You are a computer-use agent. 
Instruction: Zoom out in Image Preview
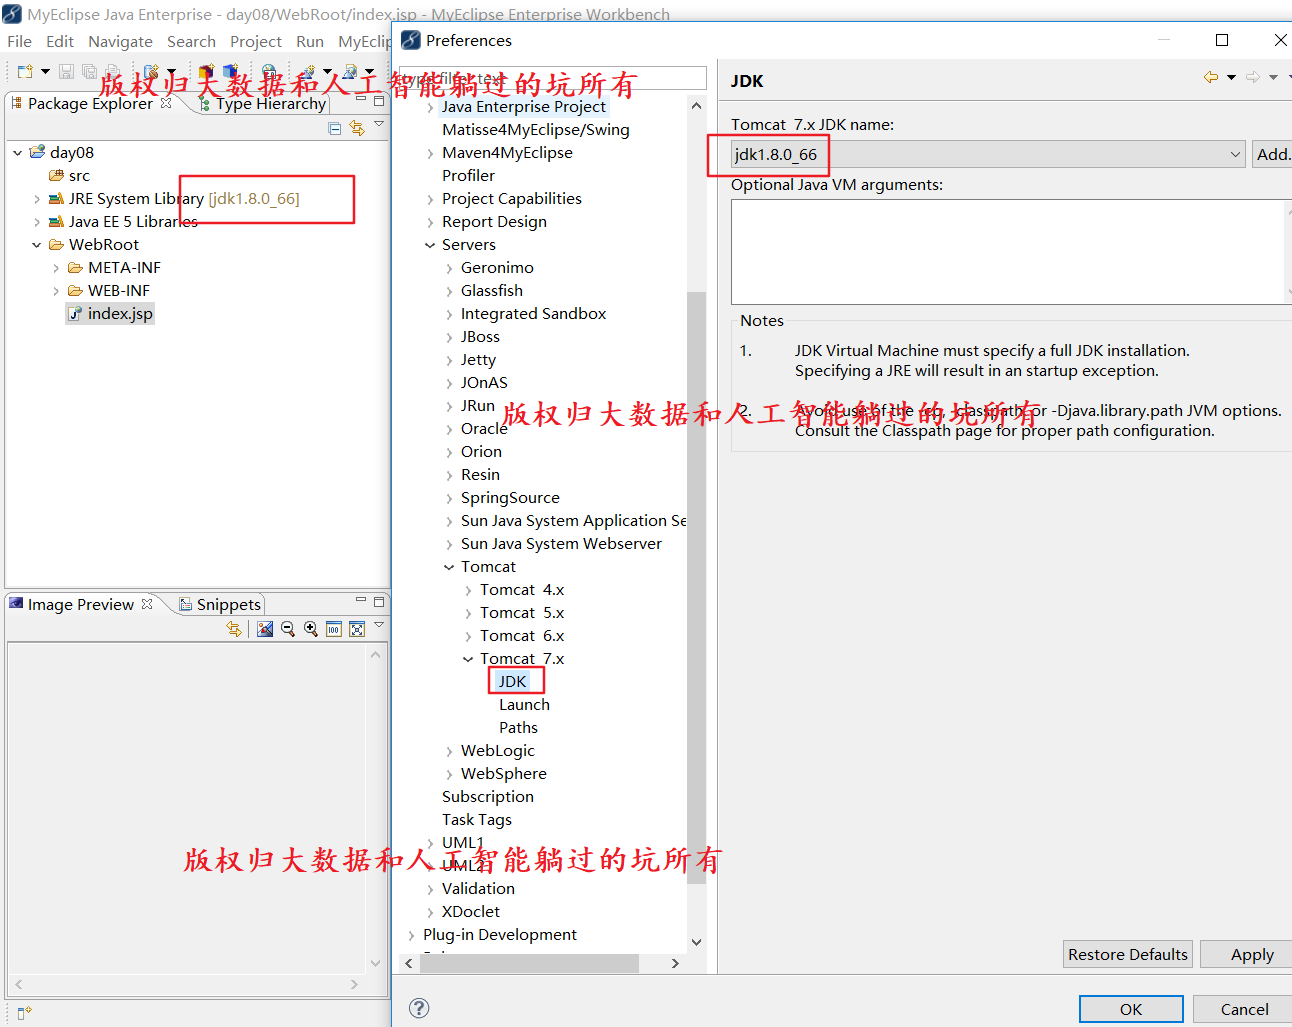click(x=288, y=629)
